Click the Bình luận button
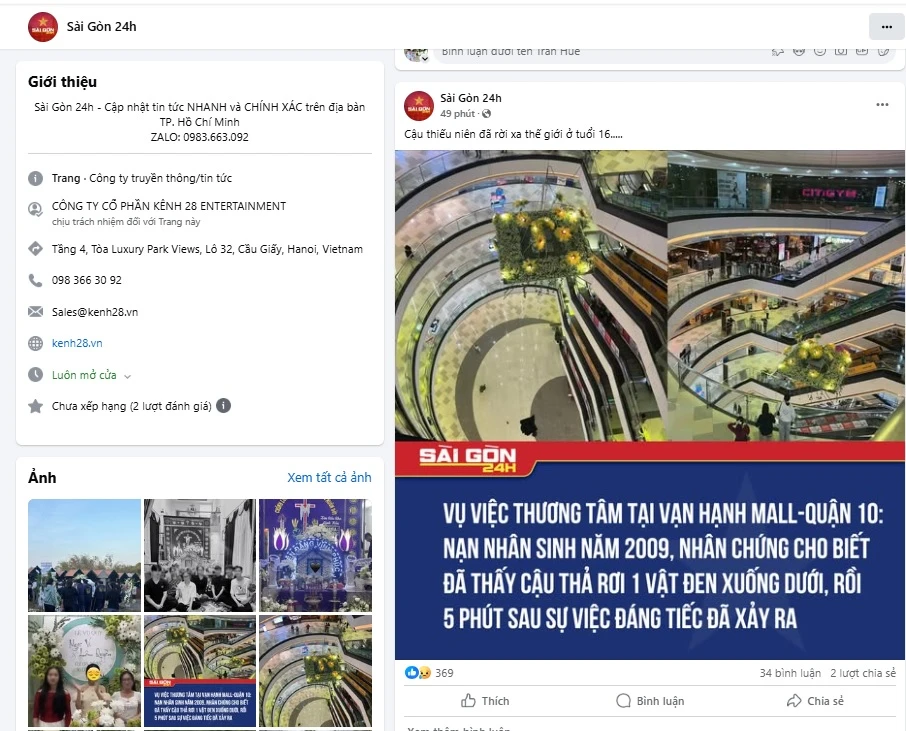906x731 pixels. [650, 701]
